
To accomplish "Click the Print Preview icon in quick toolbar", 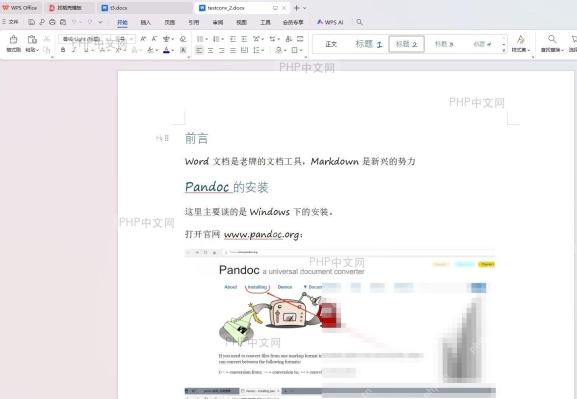I will pyautogui.click(x=63, y=22).
